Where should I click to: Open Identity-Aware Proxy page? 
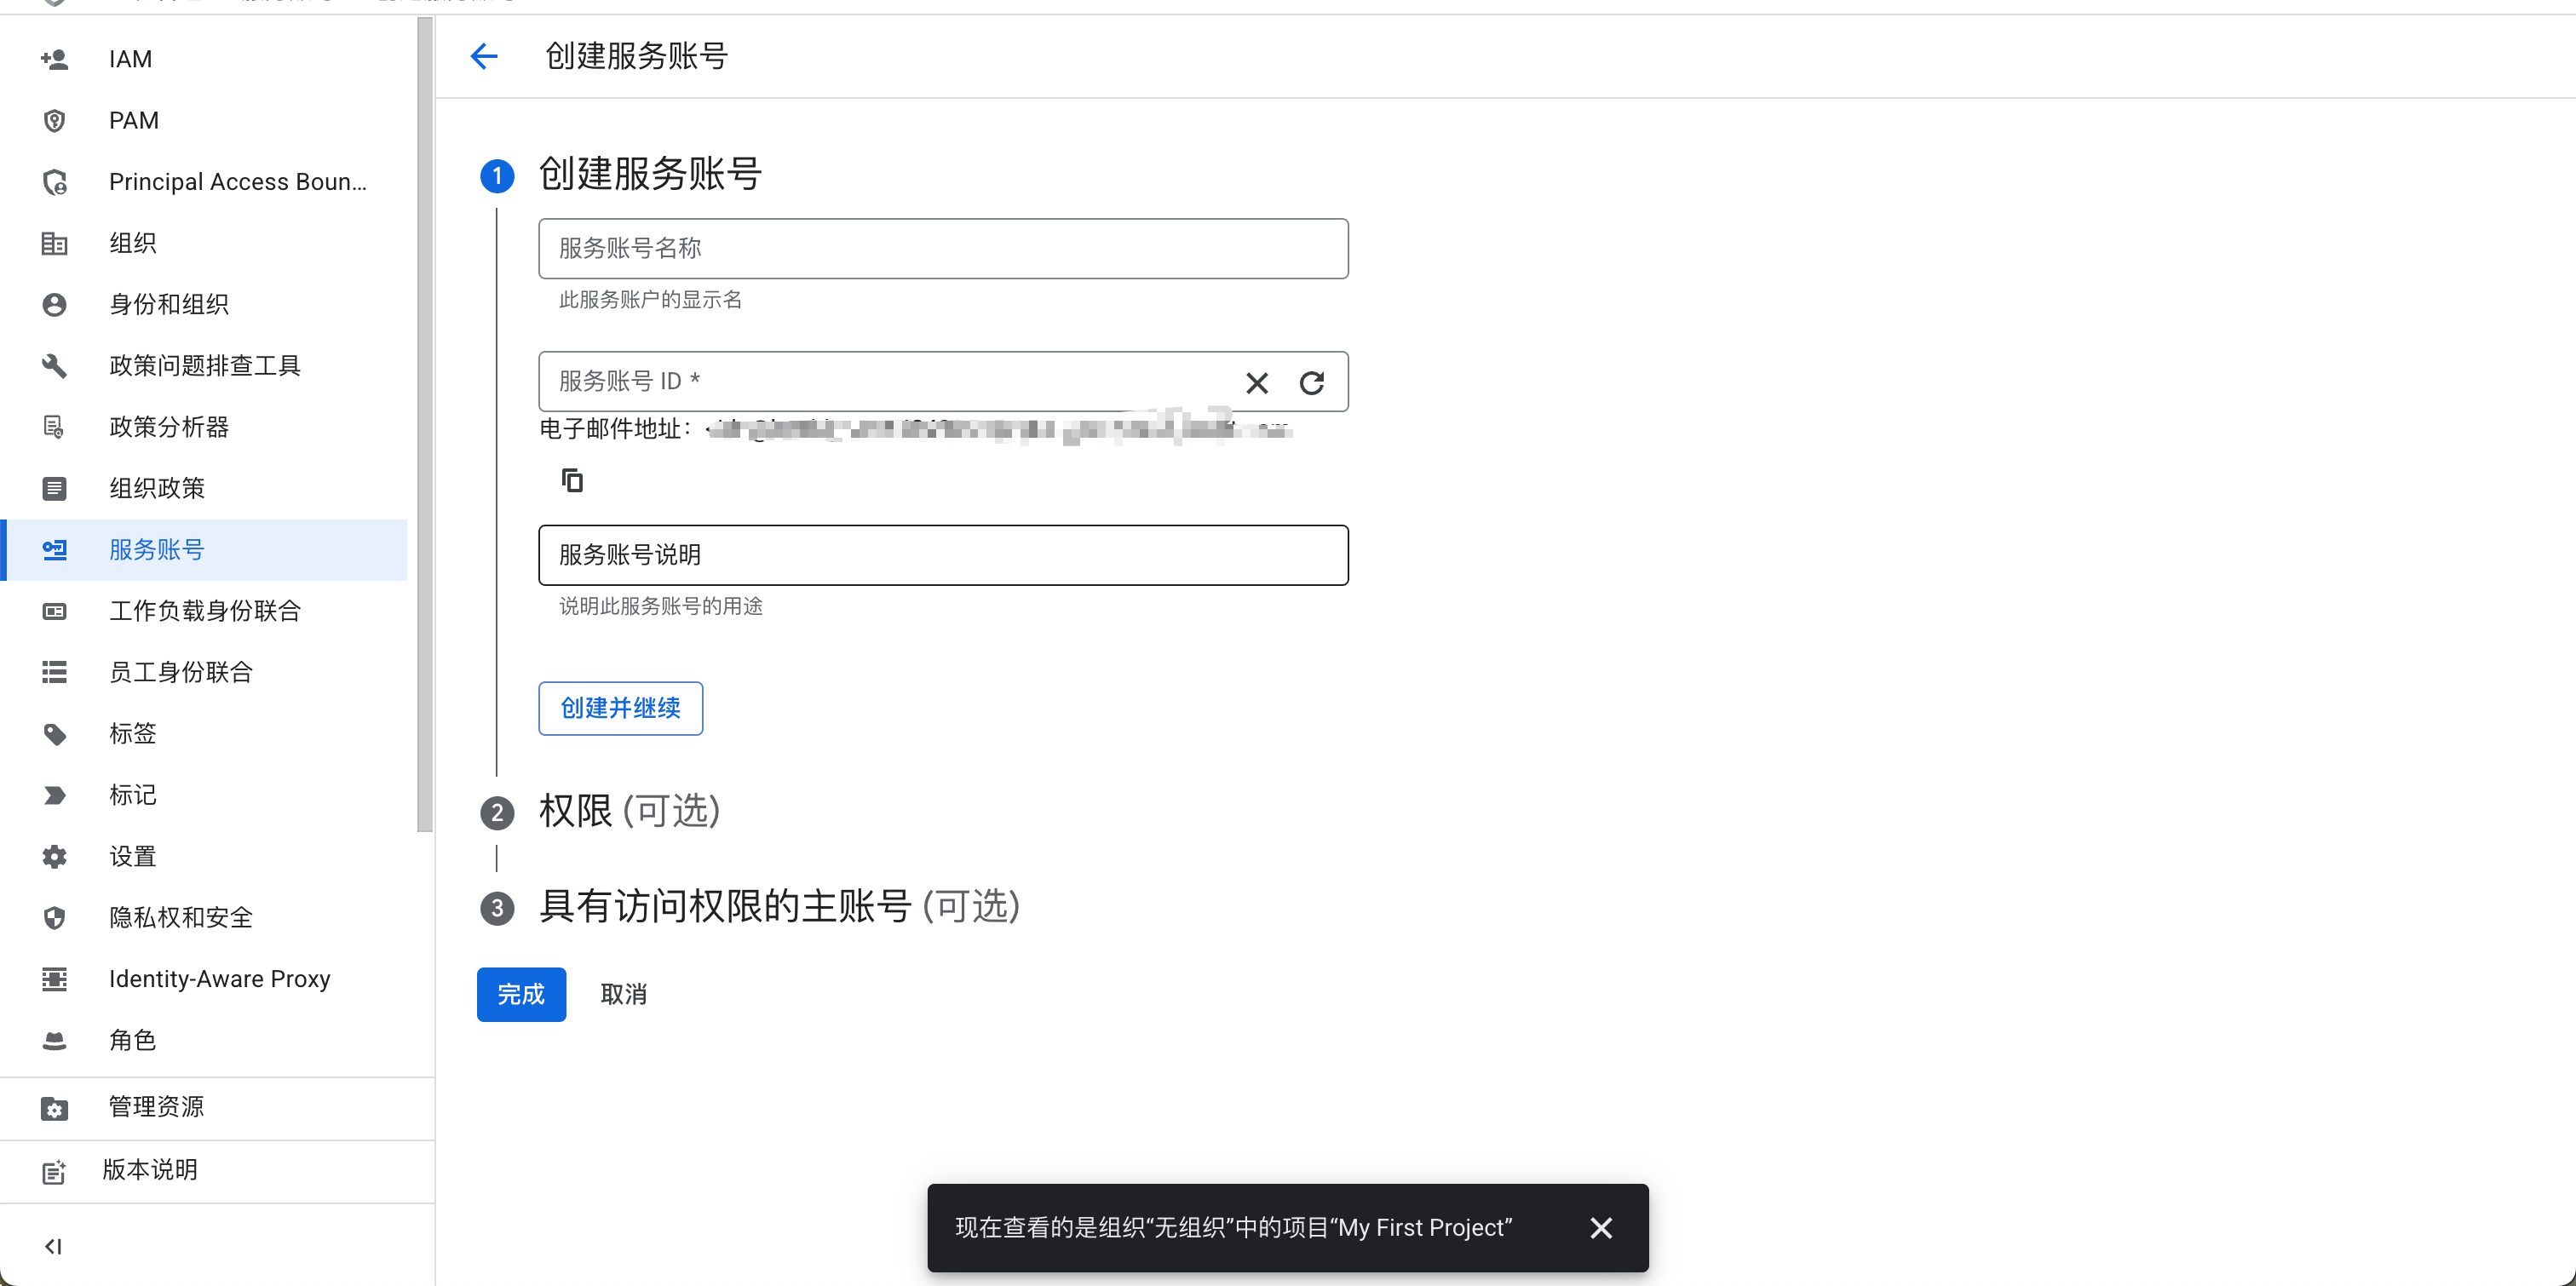coord(219,979)
